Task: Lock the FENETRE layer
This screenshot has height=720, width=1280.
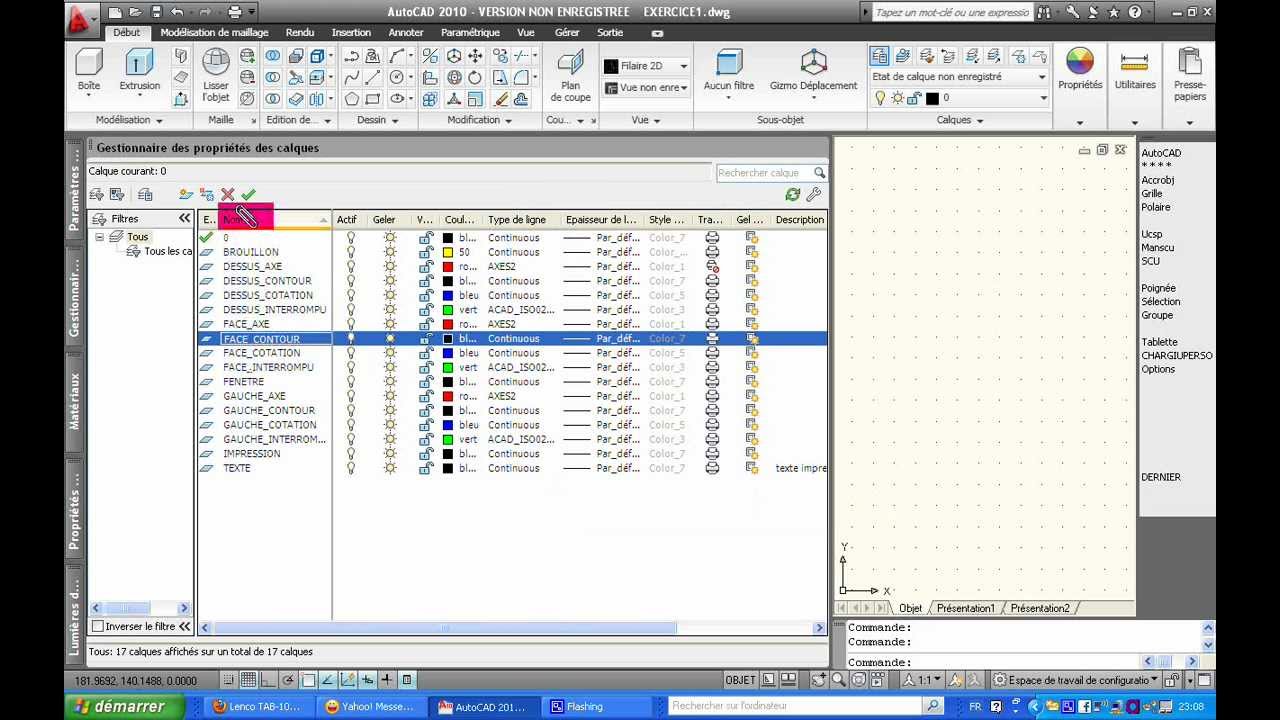Action: 426,382
